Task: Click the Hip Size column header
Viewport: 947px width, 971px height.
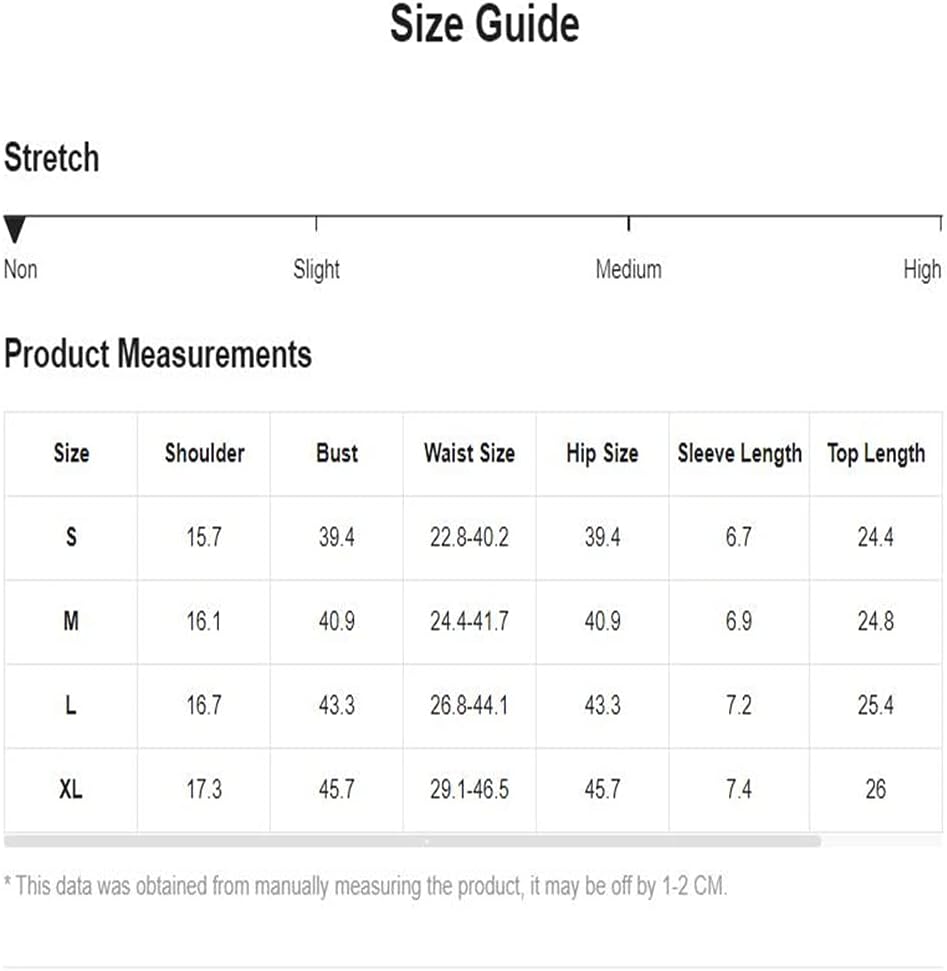Action: tap(602, 453)
